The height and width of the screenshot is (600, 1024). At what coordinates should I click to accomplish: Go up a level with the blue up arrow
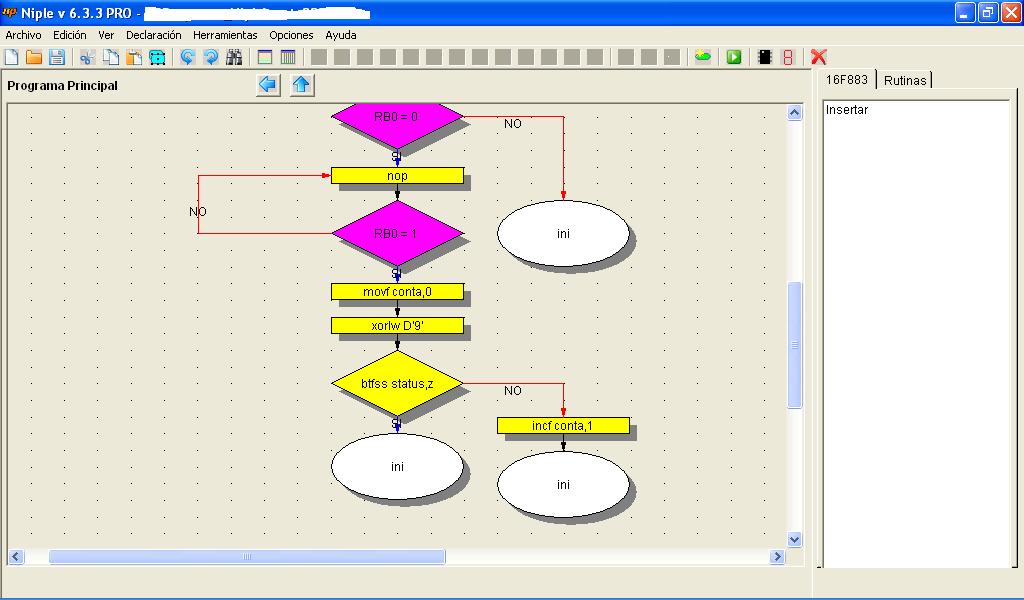click(301, 85)
